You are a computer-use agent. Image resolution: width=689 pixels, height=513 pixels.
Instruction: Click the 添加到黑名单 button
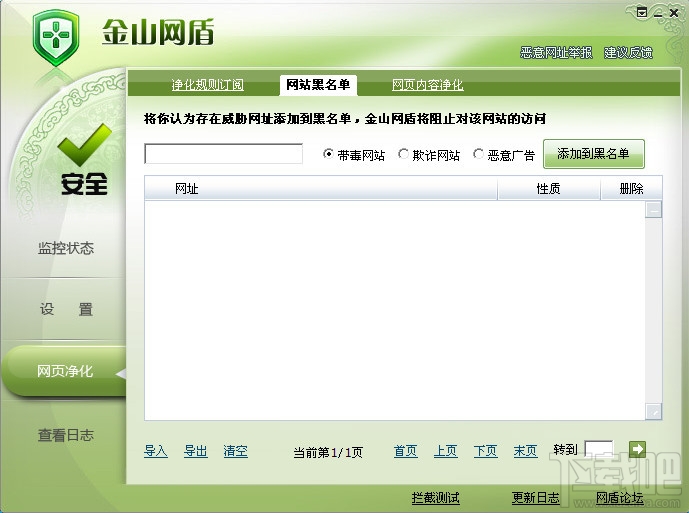tap(594, 154)
